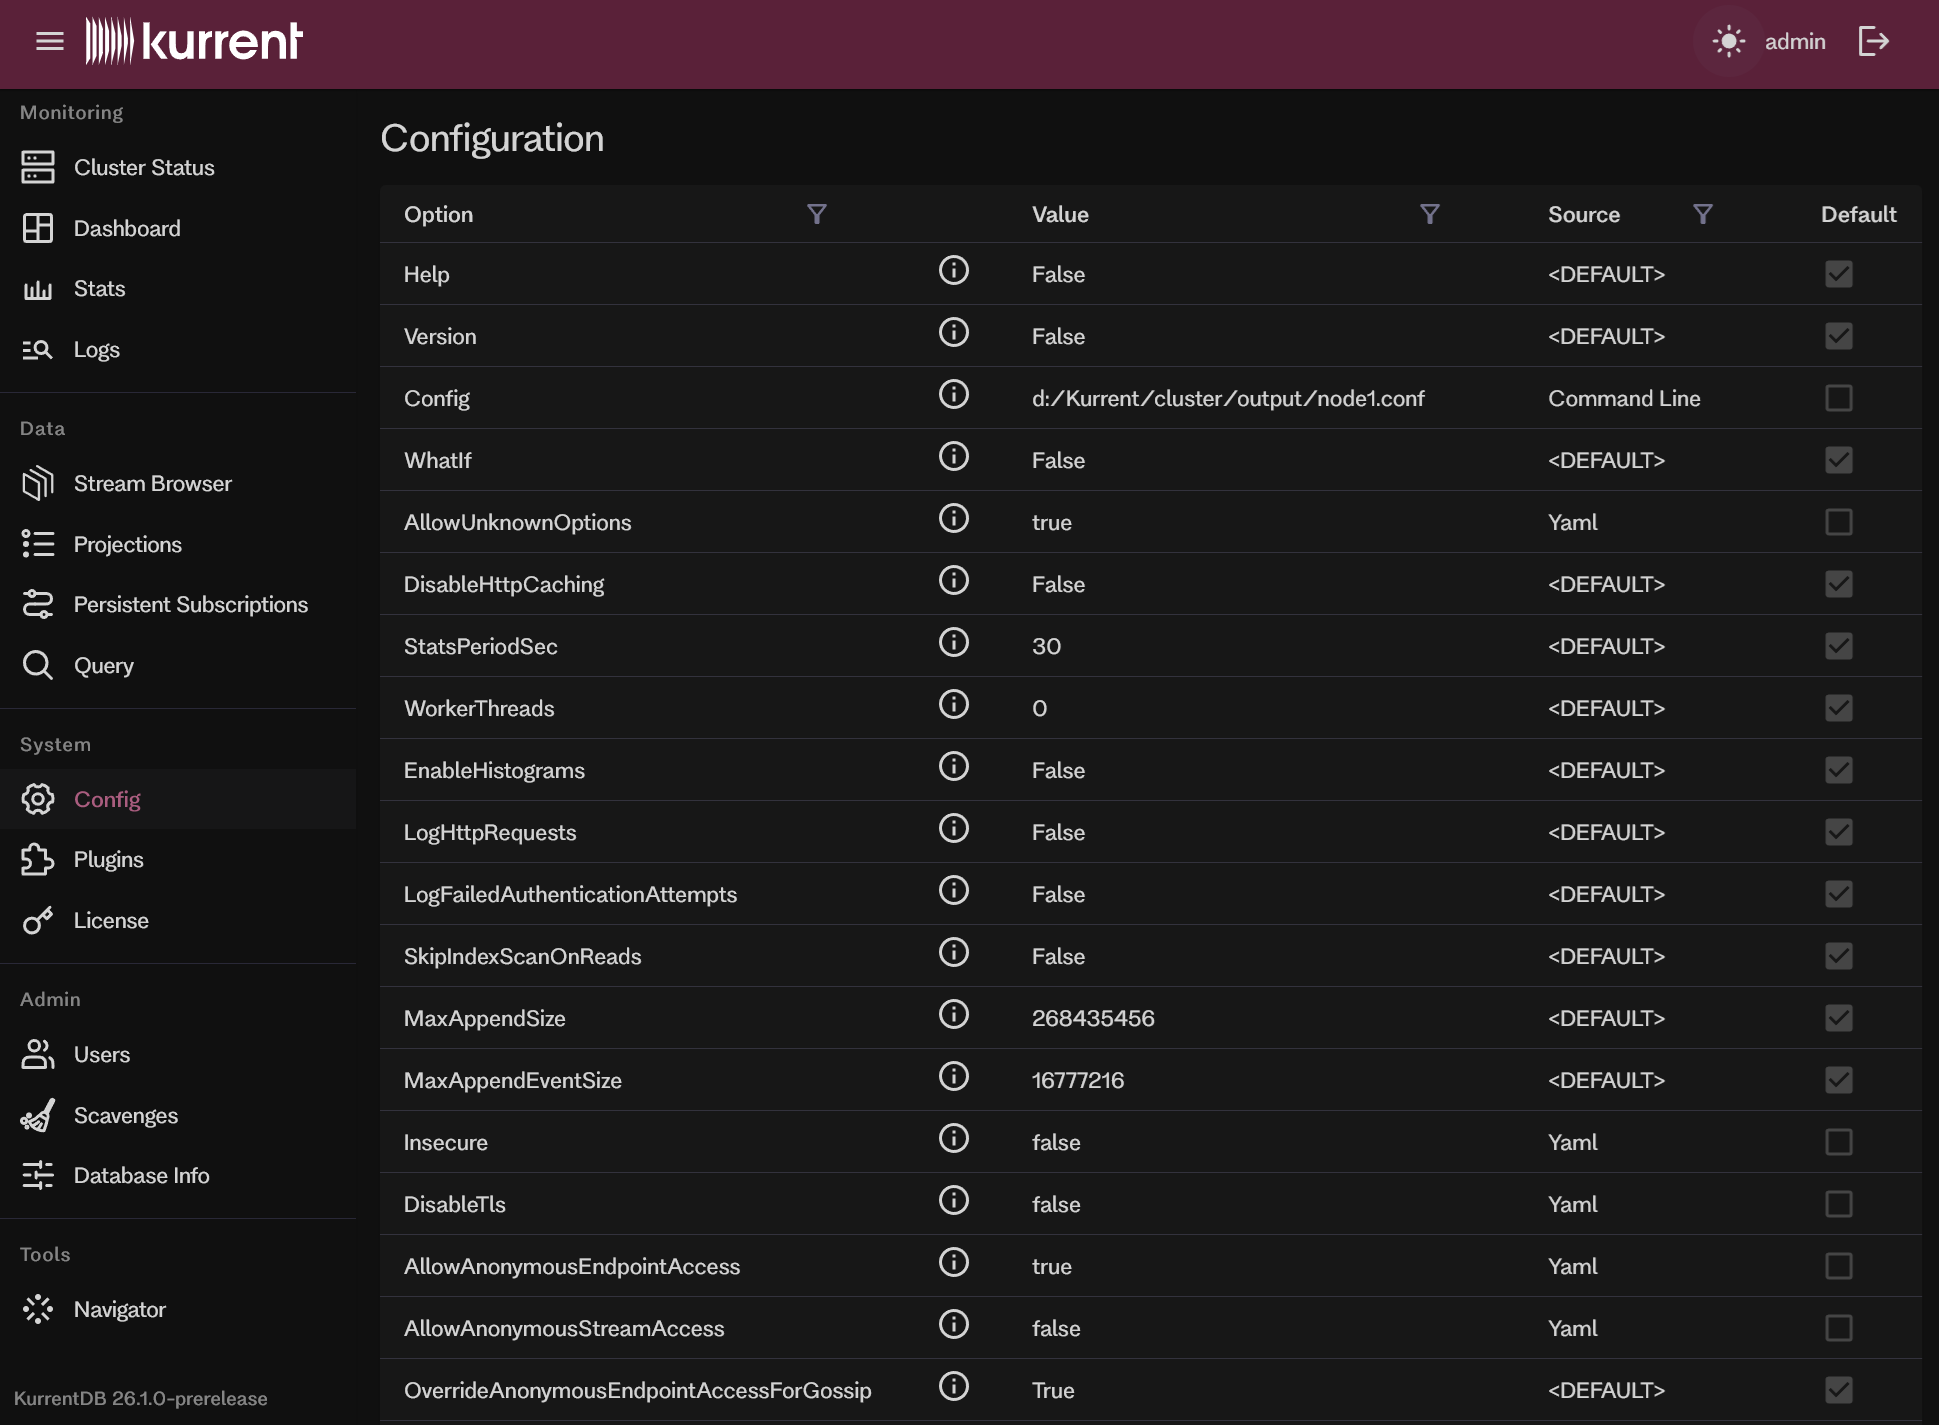Click the Default column header
The height and width of the screenshot is (1425, 1939).
(1858, 214)
